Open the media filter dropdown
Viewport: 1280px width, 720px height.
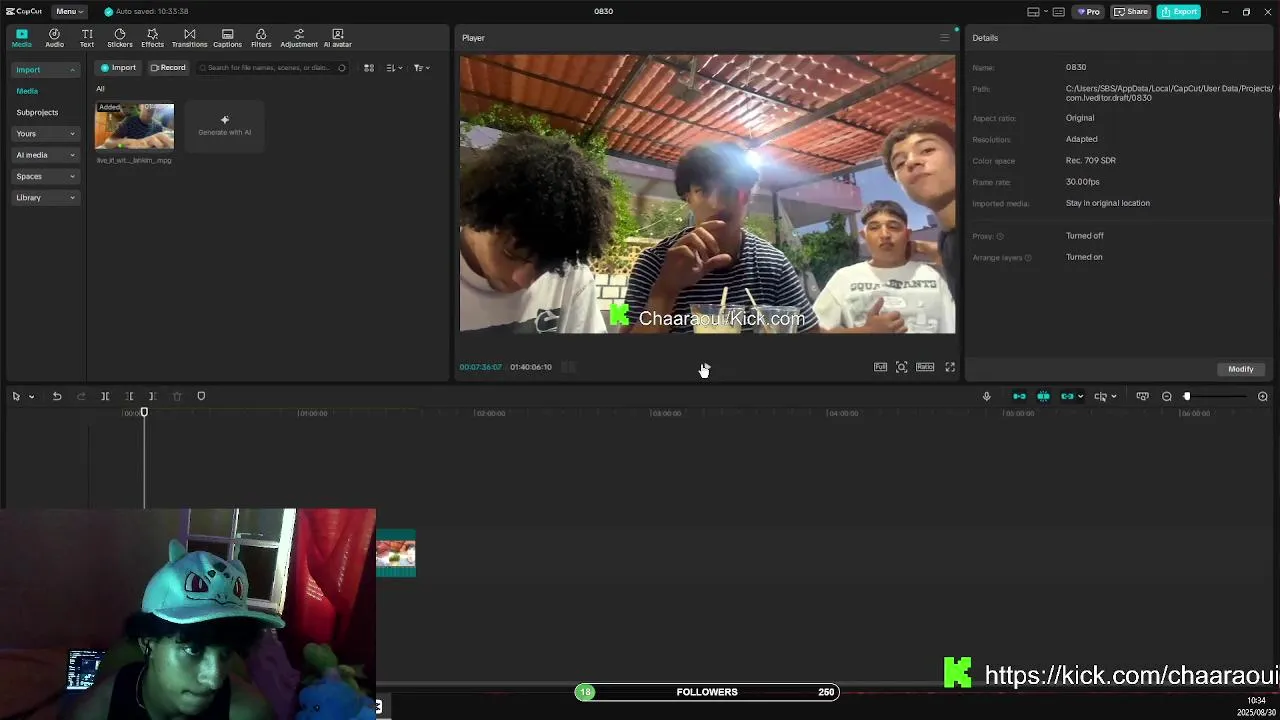421,68
